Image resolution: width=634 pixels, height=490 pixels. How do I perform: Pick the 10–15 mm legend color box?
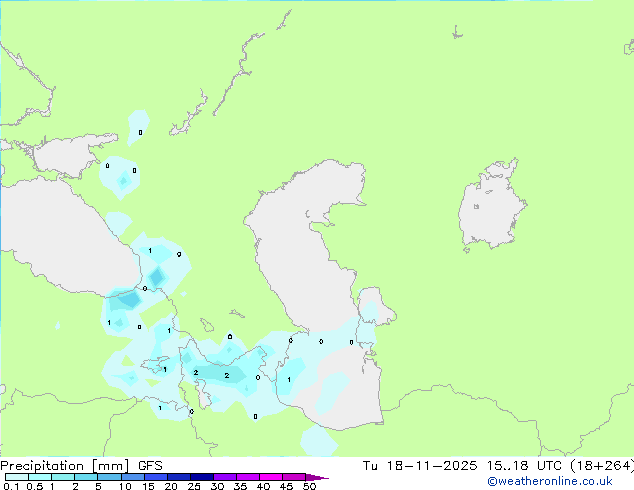click(133, 477)
